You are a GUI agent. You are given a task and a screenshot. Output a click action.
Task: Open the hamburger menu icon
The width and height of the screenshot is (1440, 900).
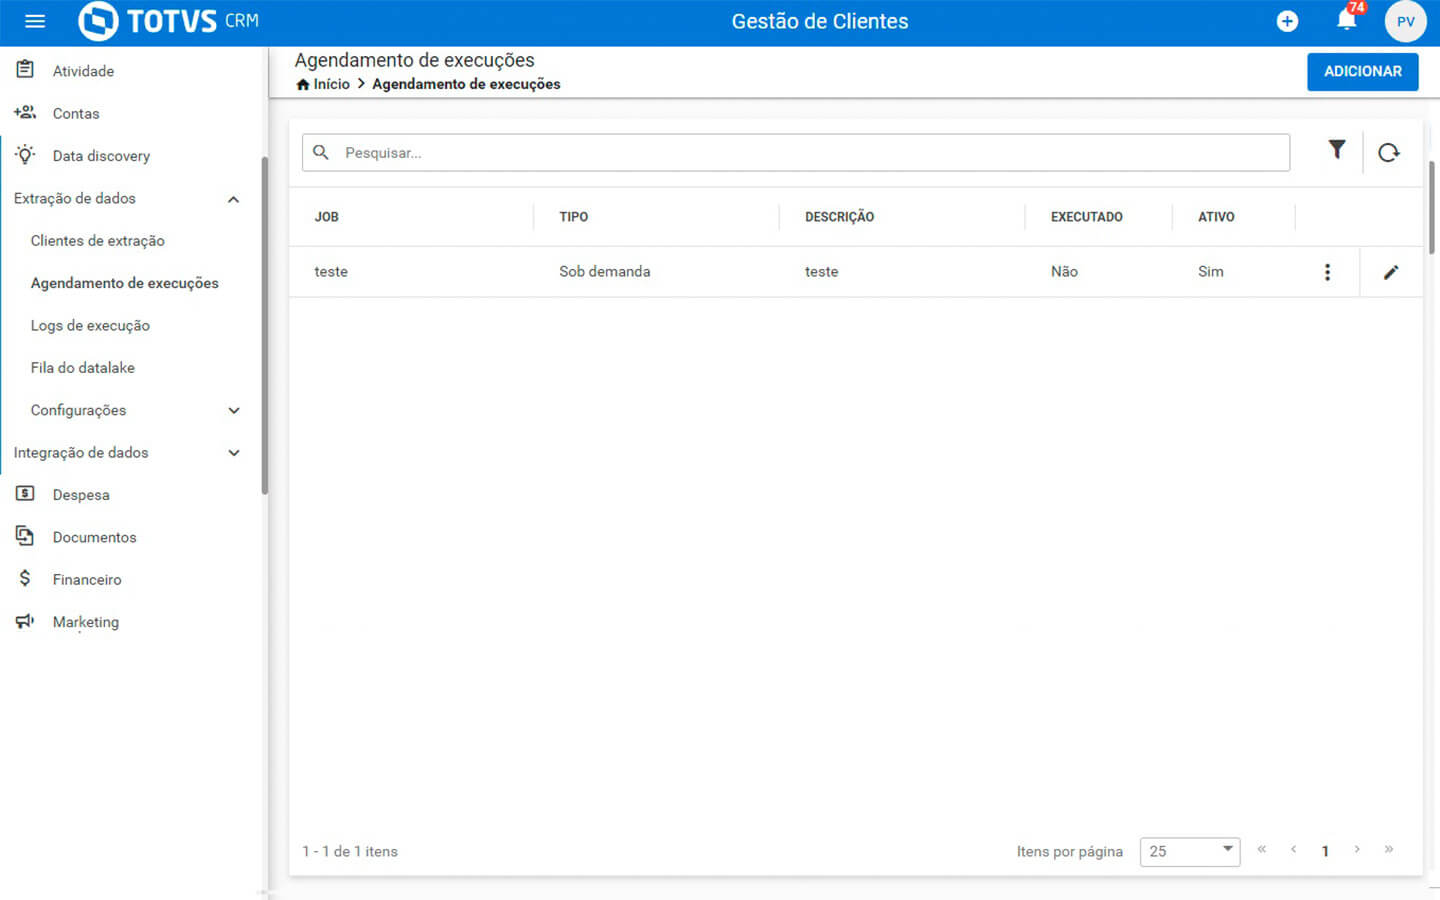tap(35, 21)
